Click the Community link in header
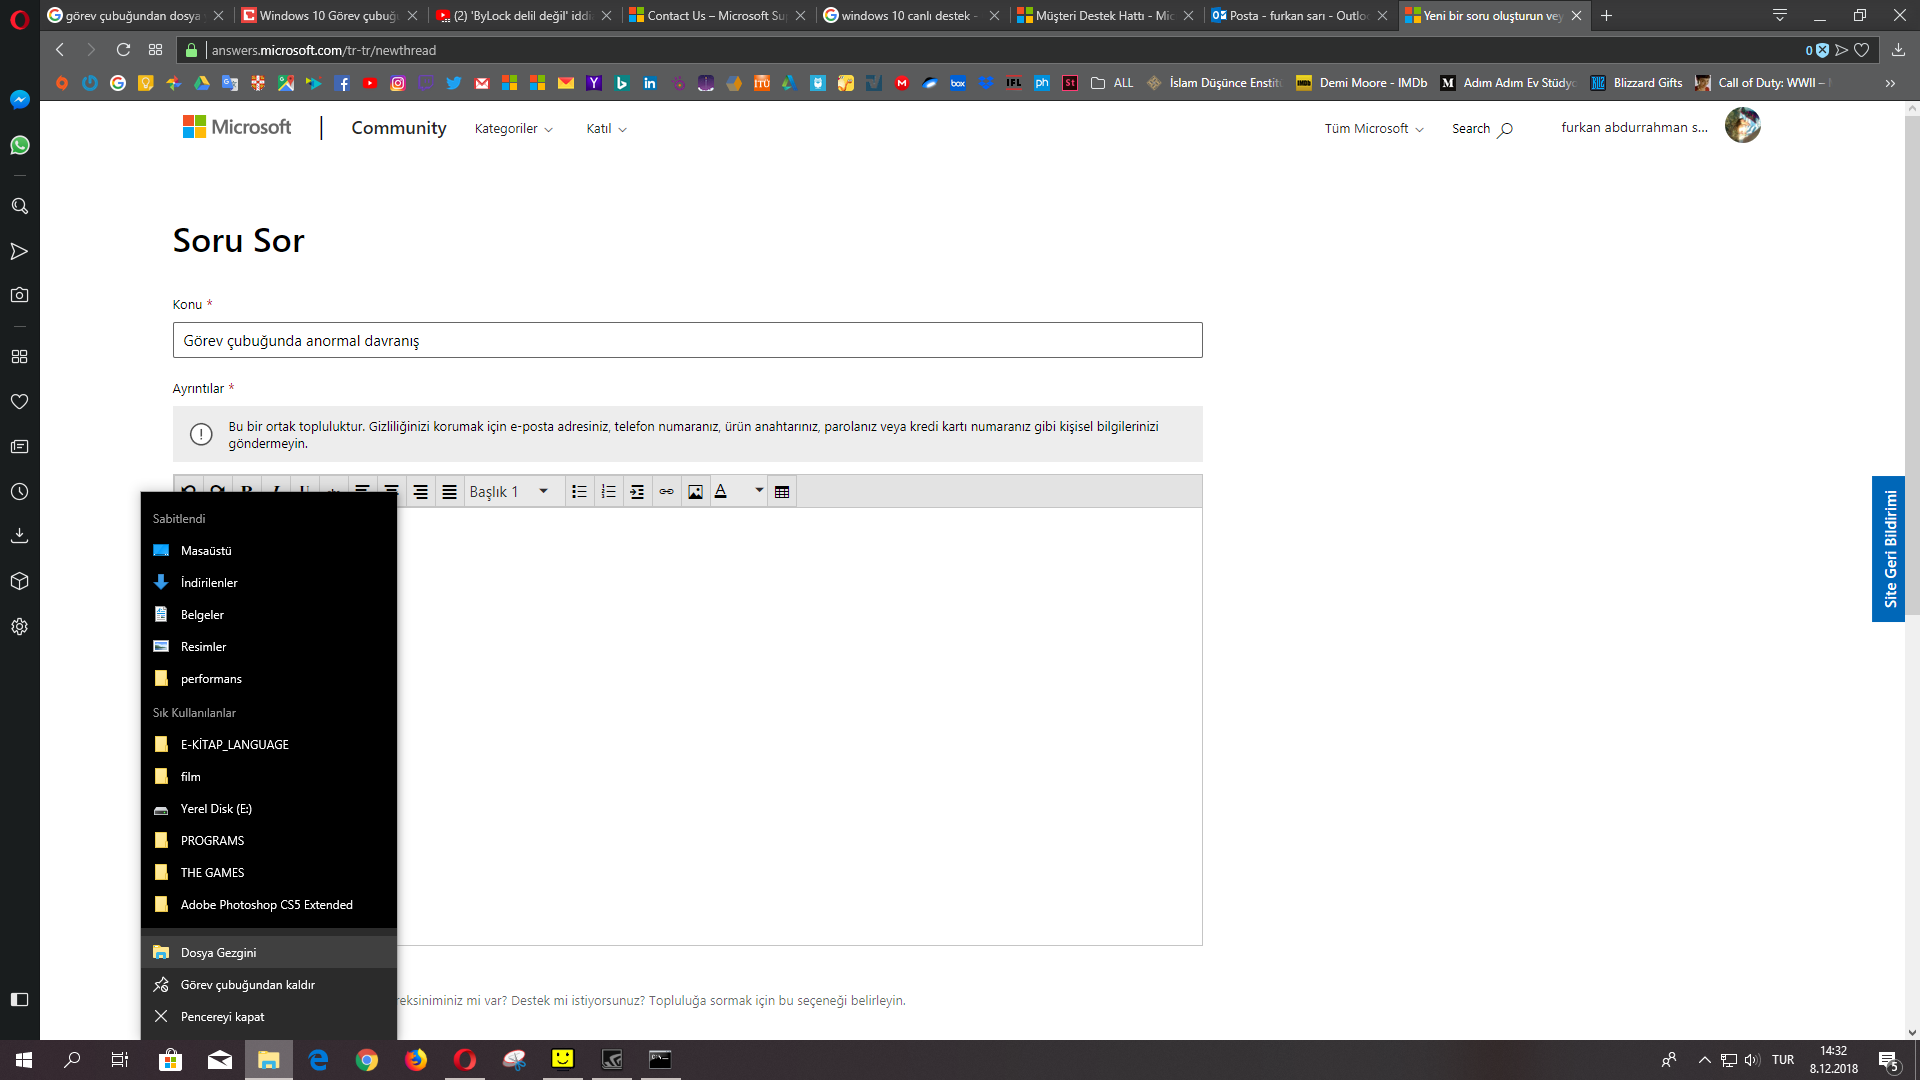Screen dimensions: 1920x1080 [398, 128]
